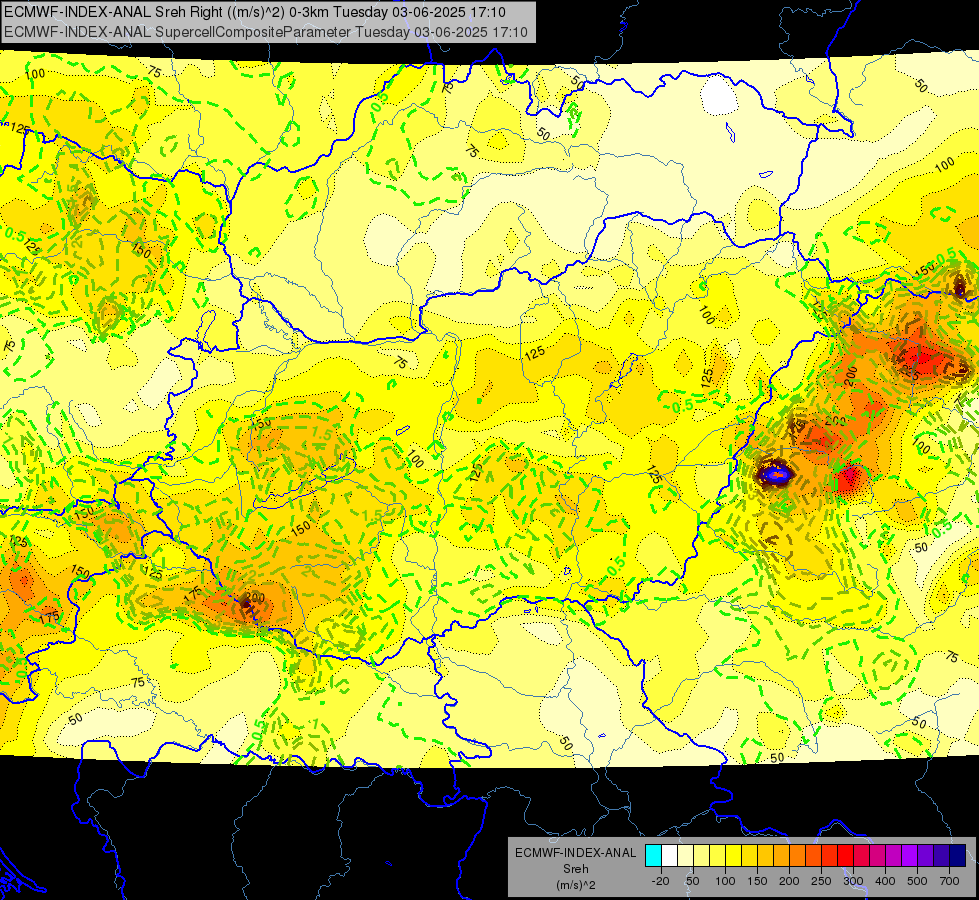Image resolution: width=979 pixels, height=900 pixels.
Task: Click the ECMWF-INDEX-ANAL label in the legend box
Action: tap(576, 853)
